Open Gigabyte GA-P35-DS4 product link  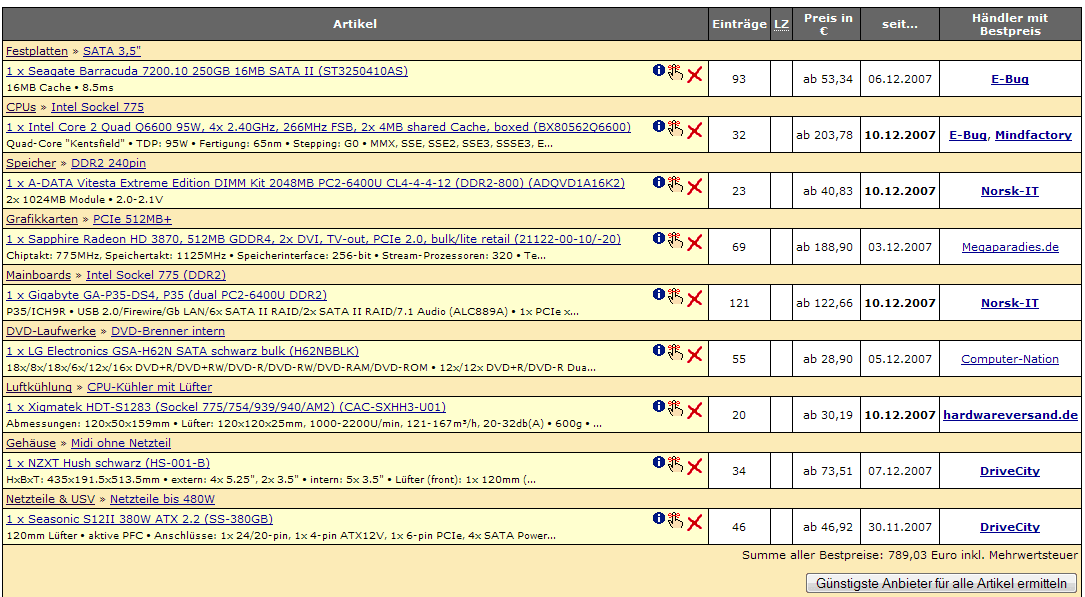(x=167, y=295)
